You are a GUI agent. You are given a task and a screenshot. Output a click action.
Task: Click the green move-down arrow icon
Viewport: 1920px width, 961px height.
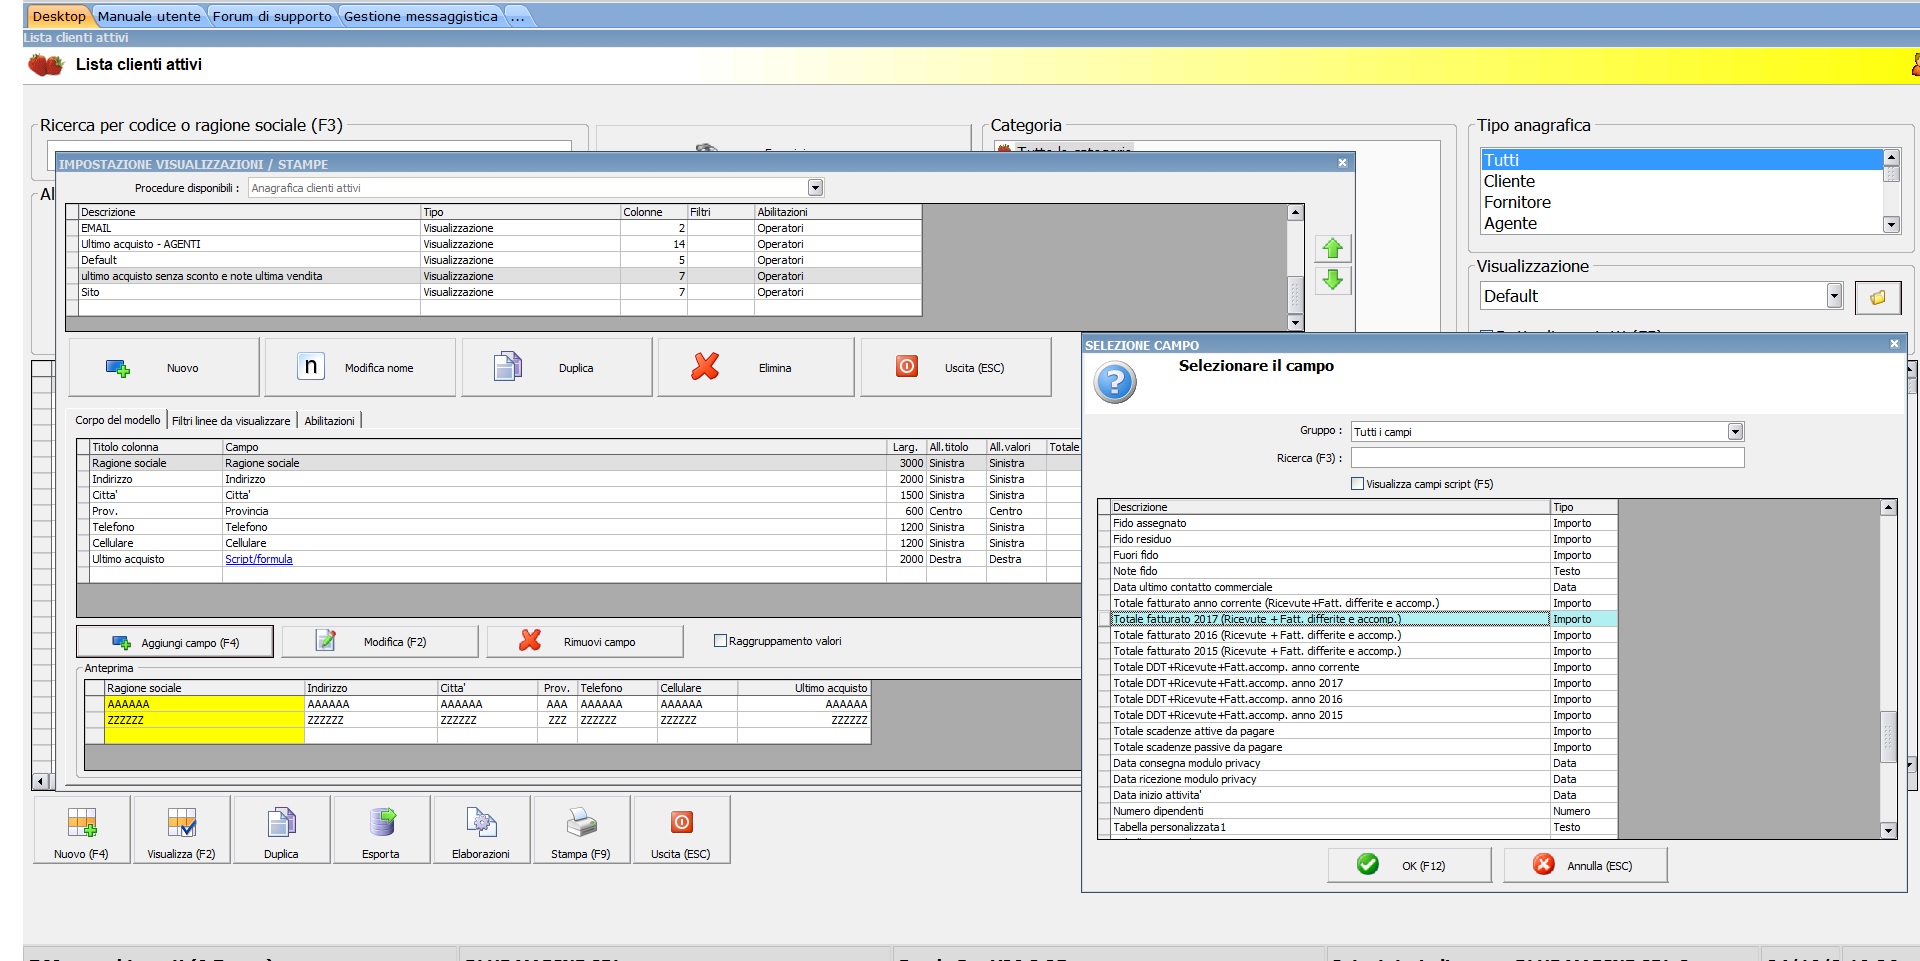point(1332,280)
